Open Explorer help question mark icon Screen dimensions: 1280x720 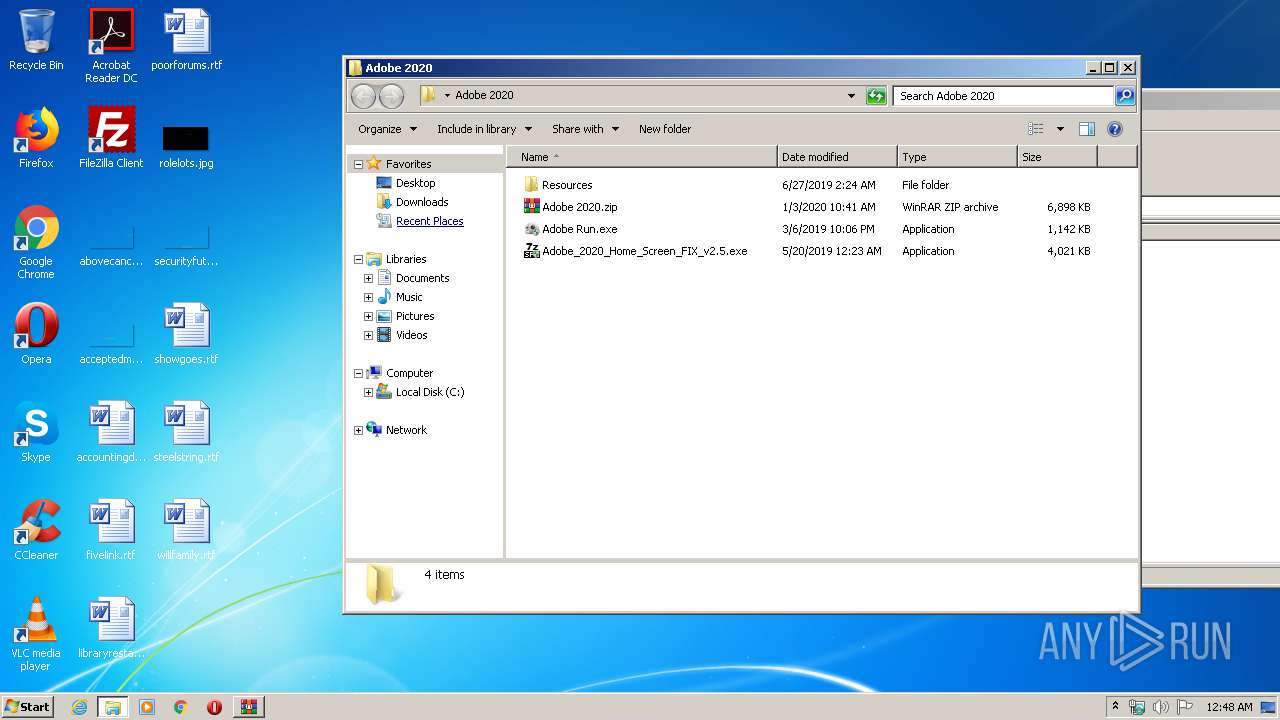coord(1115,129)
